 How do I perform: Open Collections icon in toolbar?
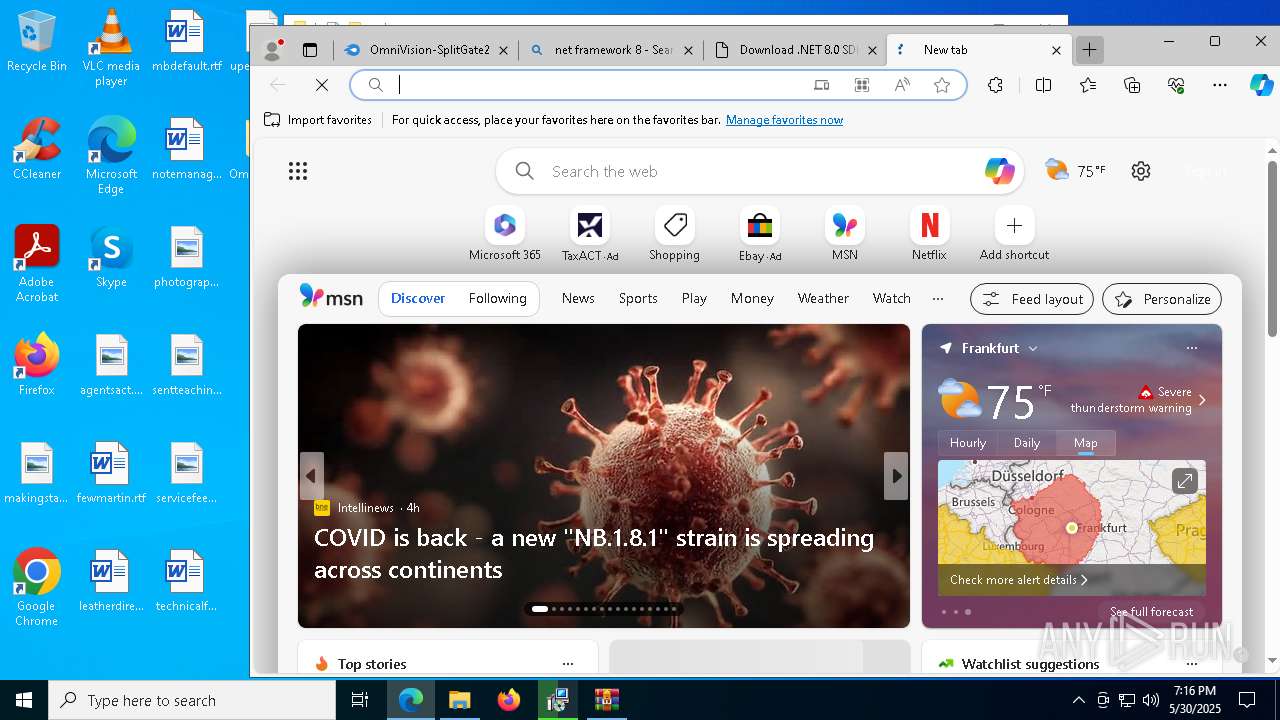1132,85
